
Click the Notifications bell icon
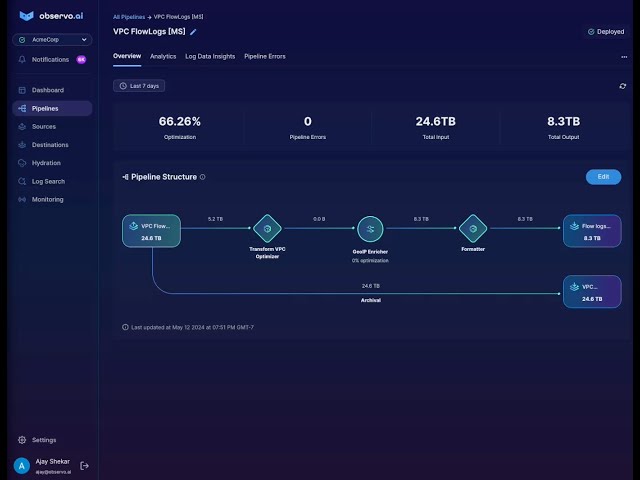[22, 60]
